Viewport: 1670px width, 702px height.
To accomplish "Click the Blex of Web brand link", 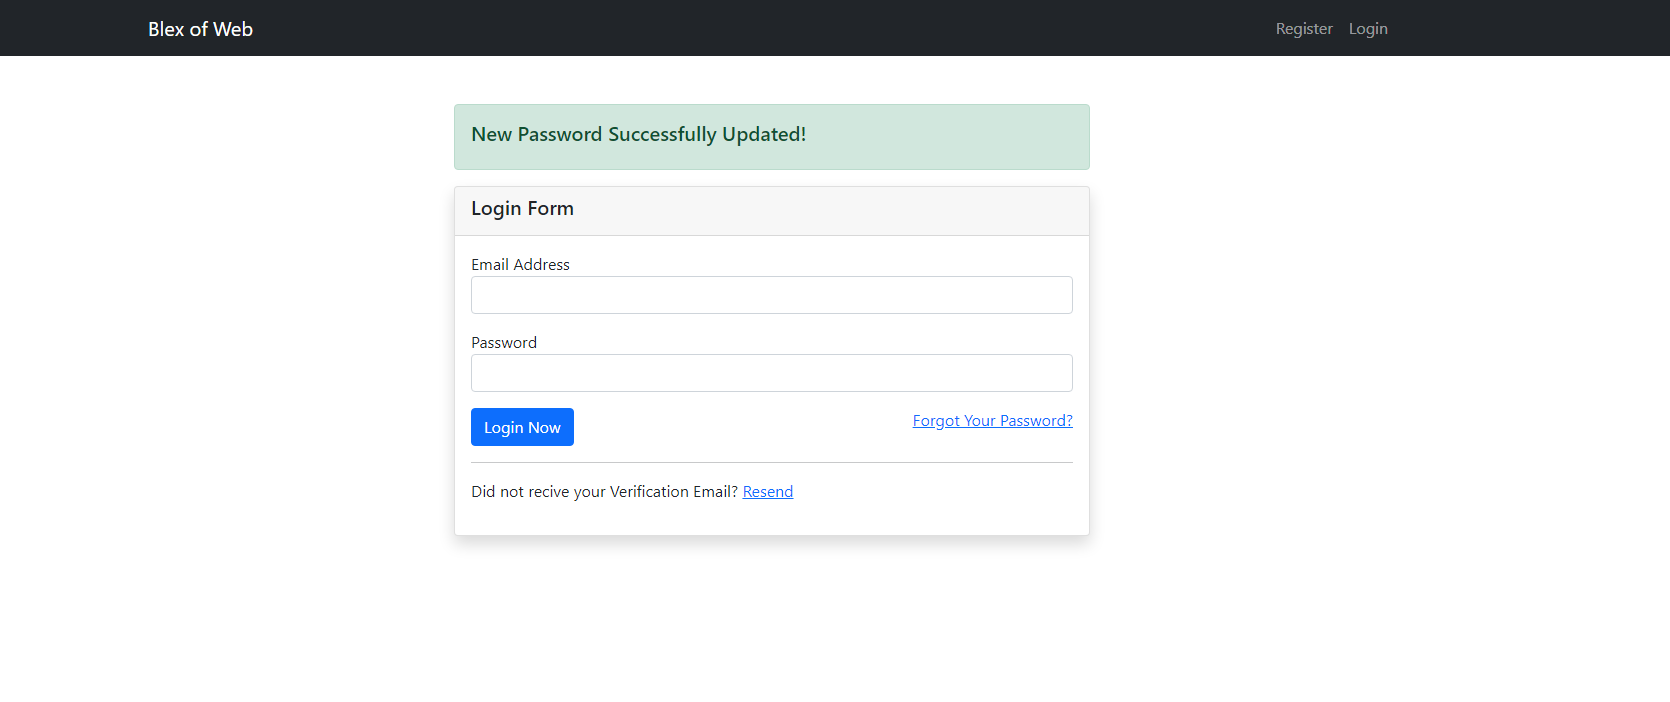I will [200, 28].
